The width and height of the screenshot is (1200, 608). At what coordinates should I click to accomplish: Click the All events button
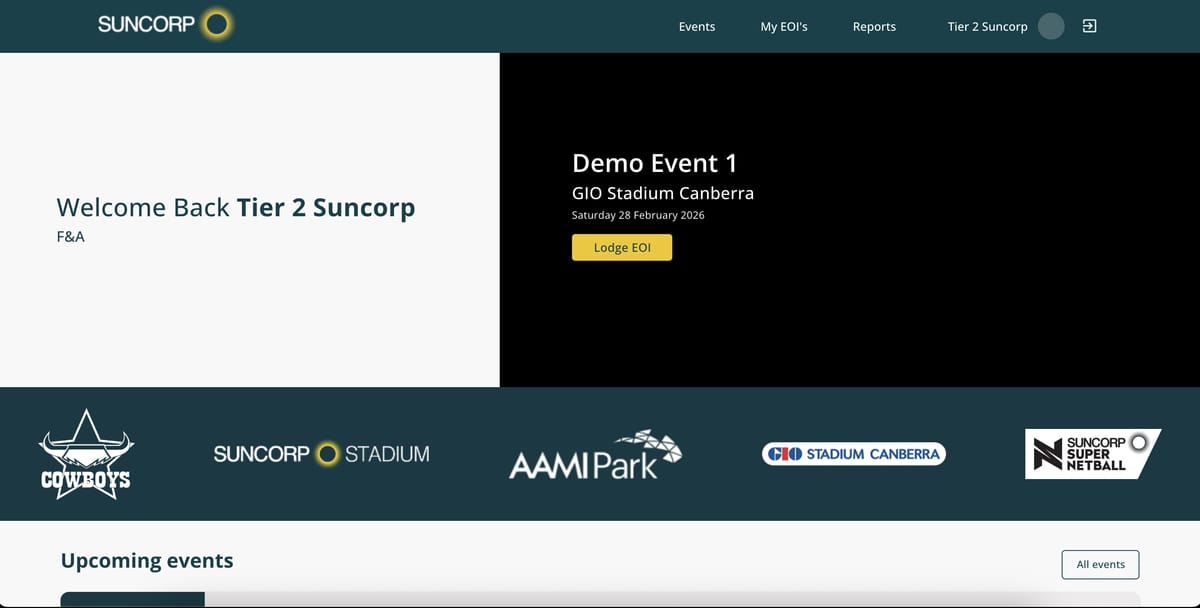point(1100,564)
